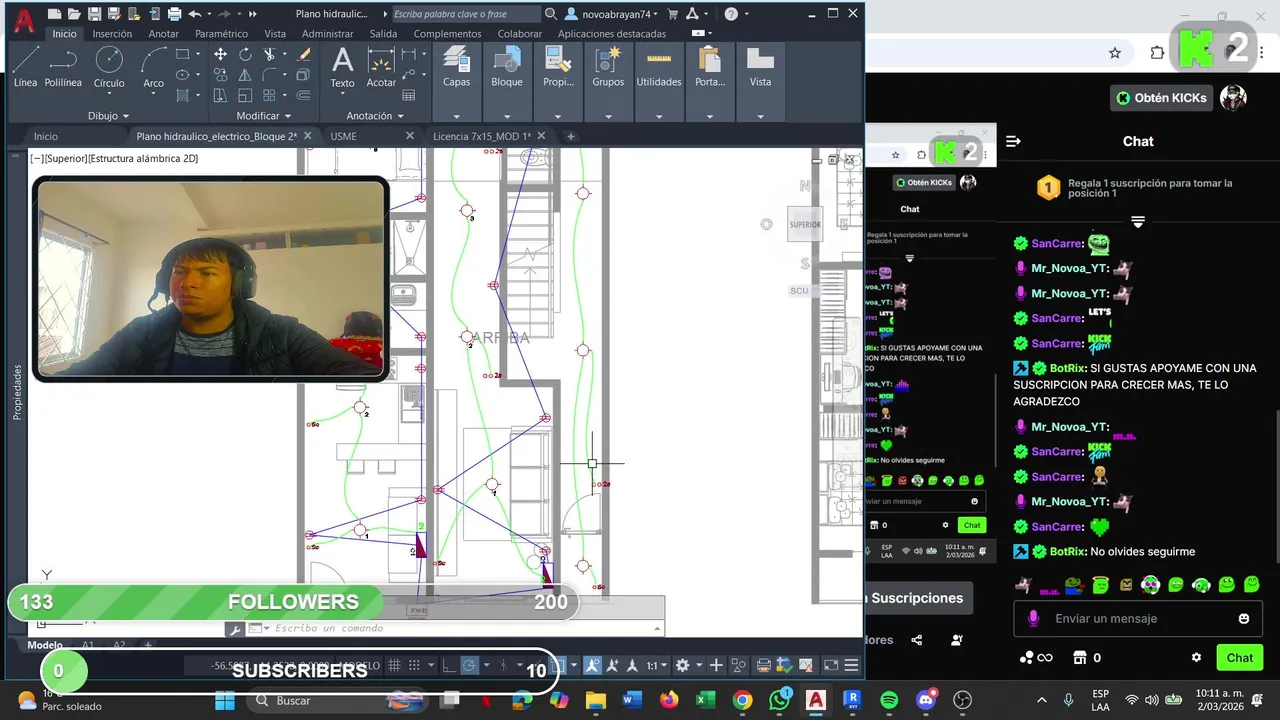Bookmark page with Chrome star icon
The image size is (1280, 720).
point(1115,53)
